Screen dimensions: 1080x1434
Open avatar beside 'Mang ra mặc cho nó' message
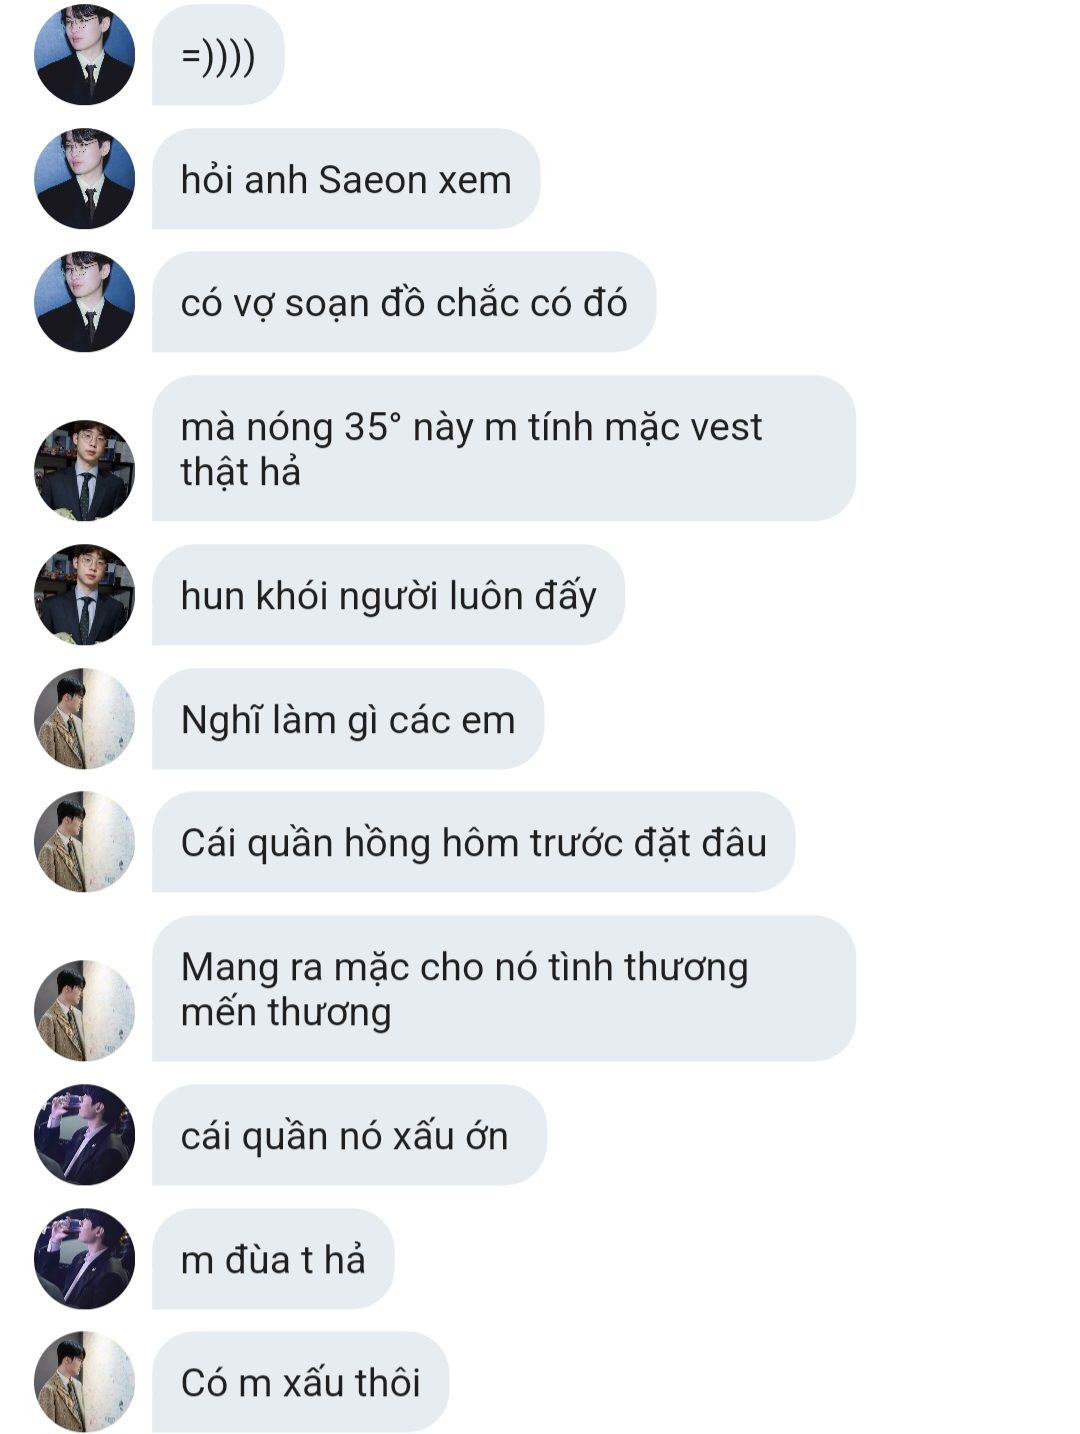84,1010
